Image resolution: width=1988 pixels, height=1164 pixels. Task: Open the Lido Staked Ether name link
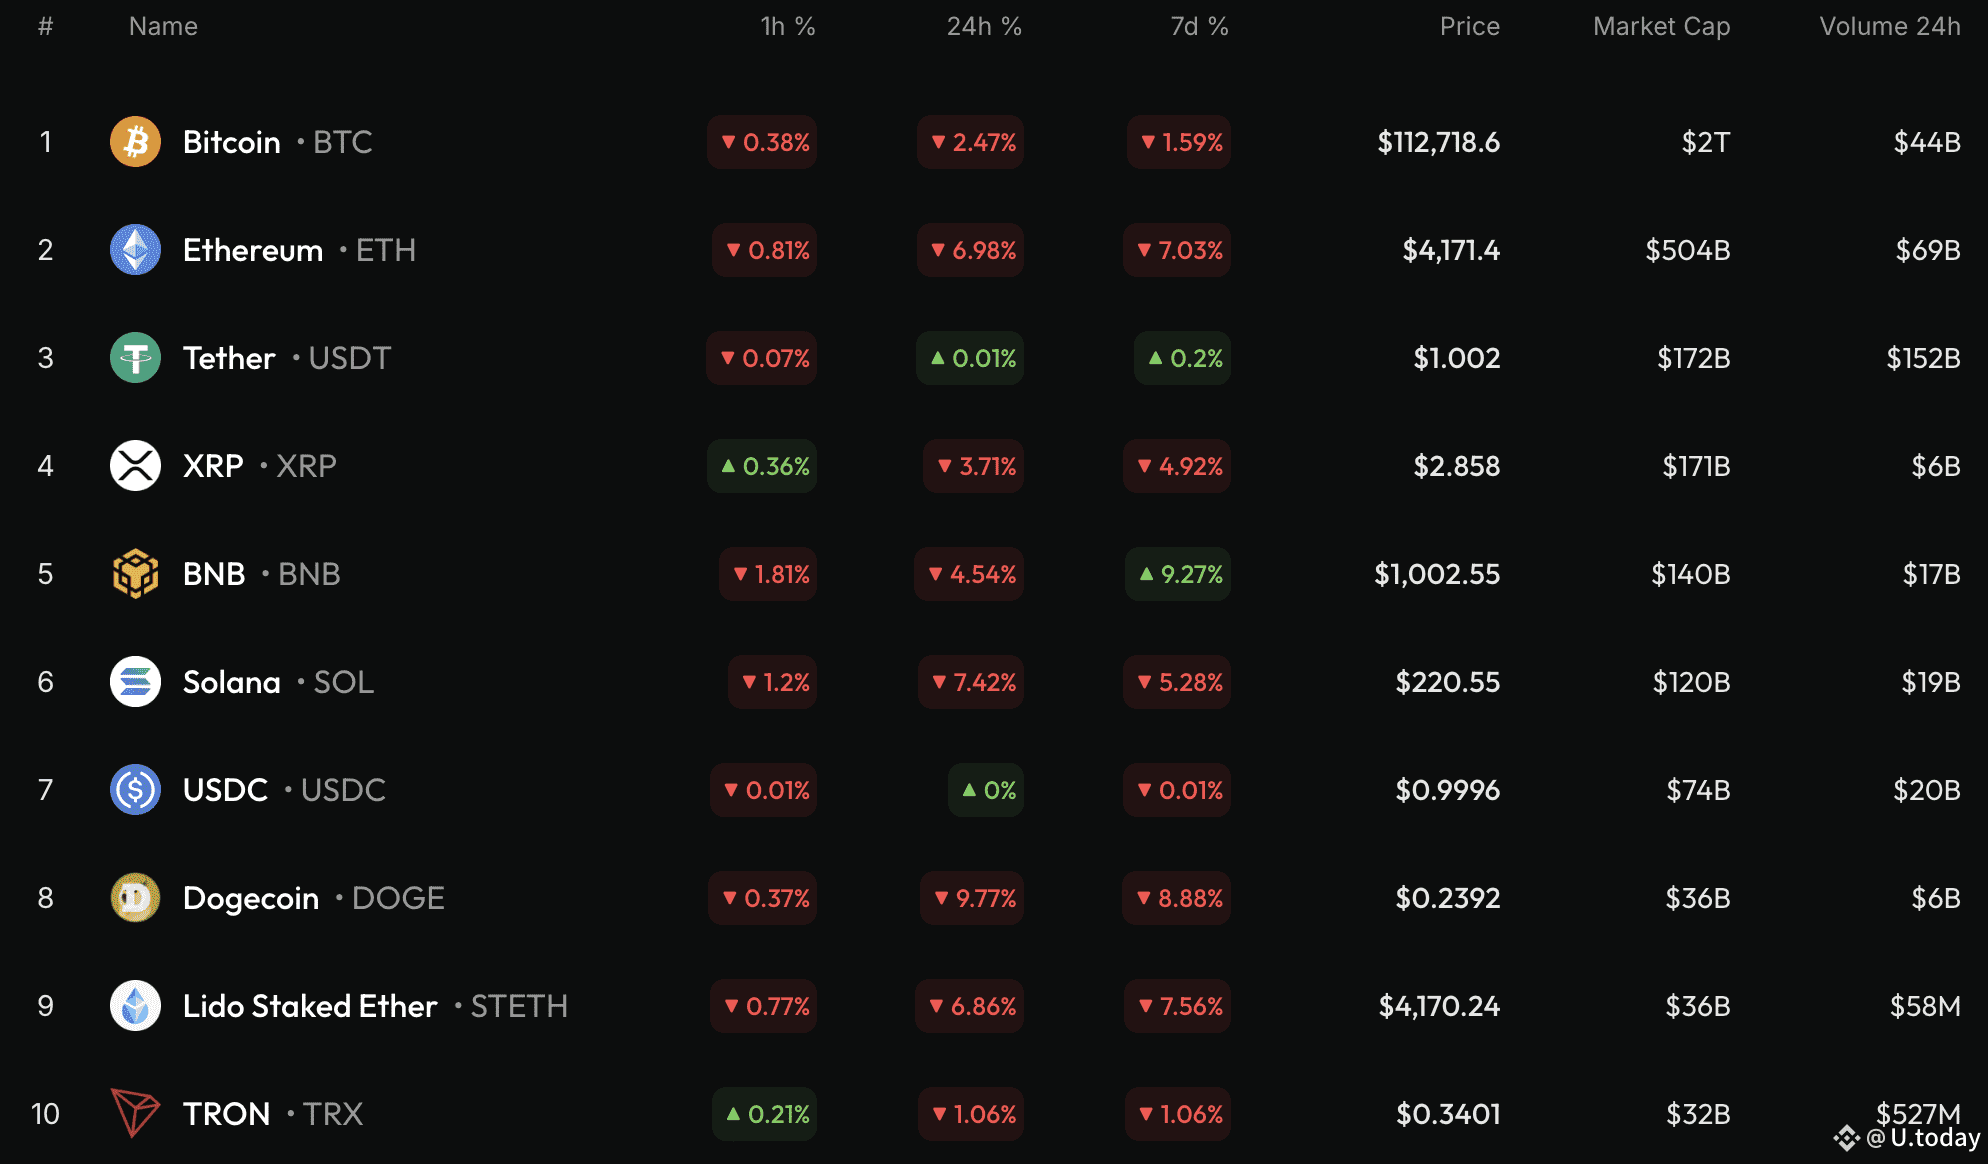click(x=310, y=1006)
